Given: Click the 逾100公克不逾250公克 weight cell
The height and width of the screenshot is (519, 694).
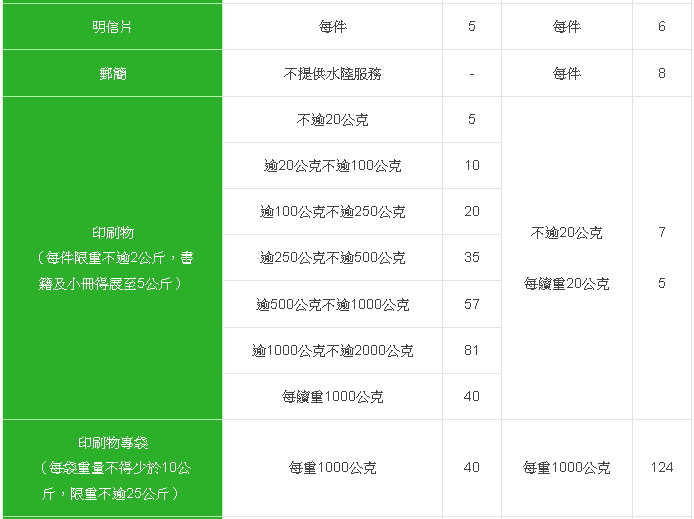Looking at the screenshot, I should click(332, 212).
